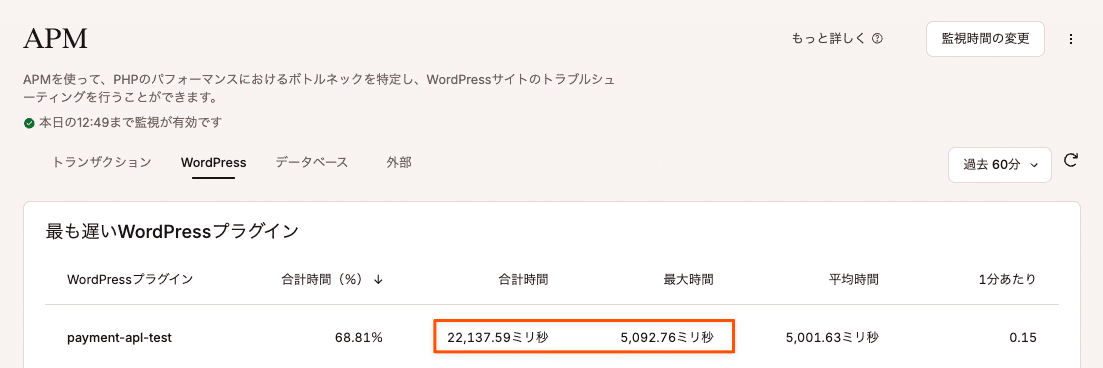Go to the 外部 tab

(399, 163)
